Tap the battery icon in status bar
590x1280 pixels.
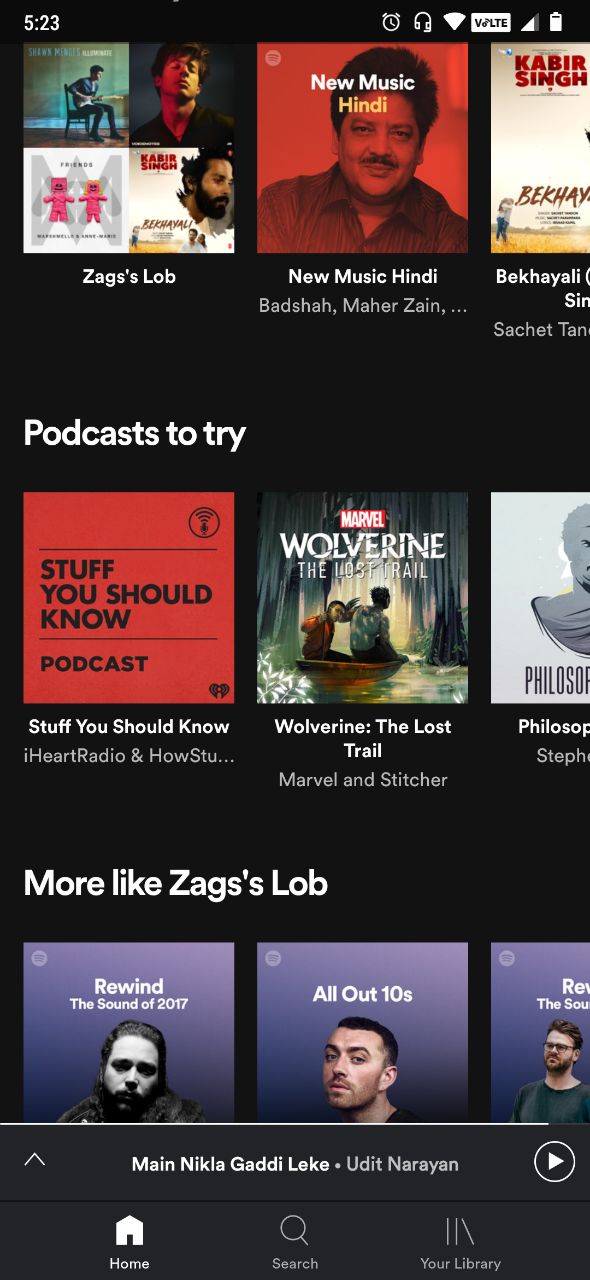(x=557, y=21)
